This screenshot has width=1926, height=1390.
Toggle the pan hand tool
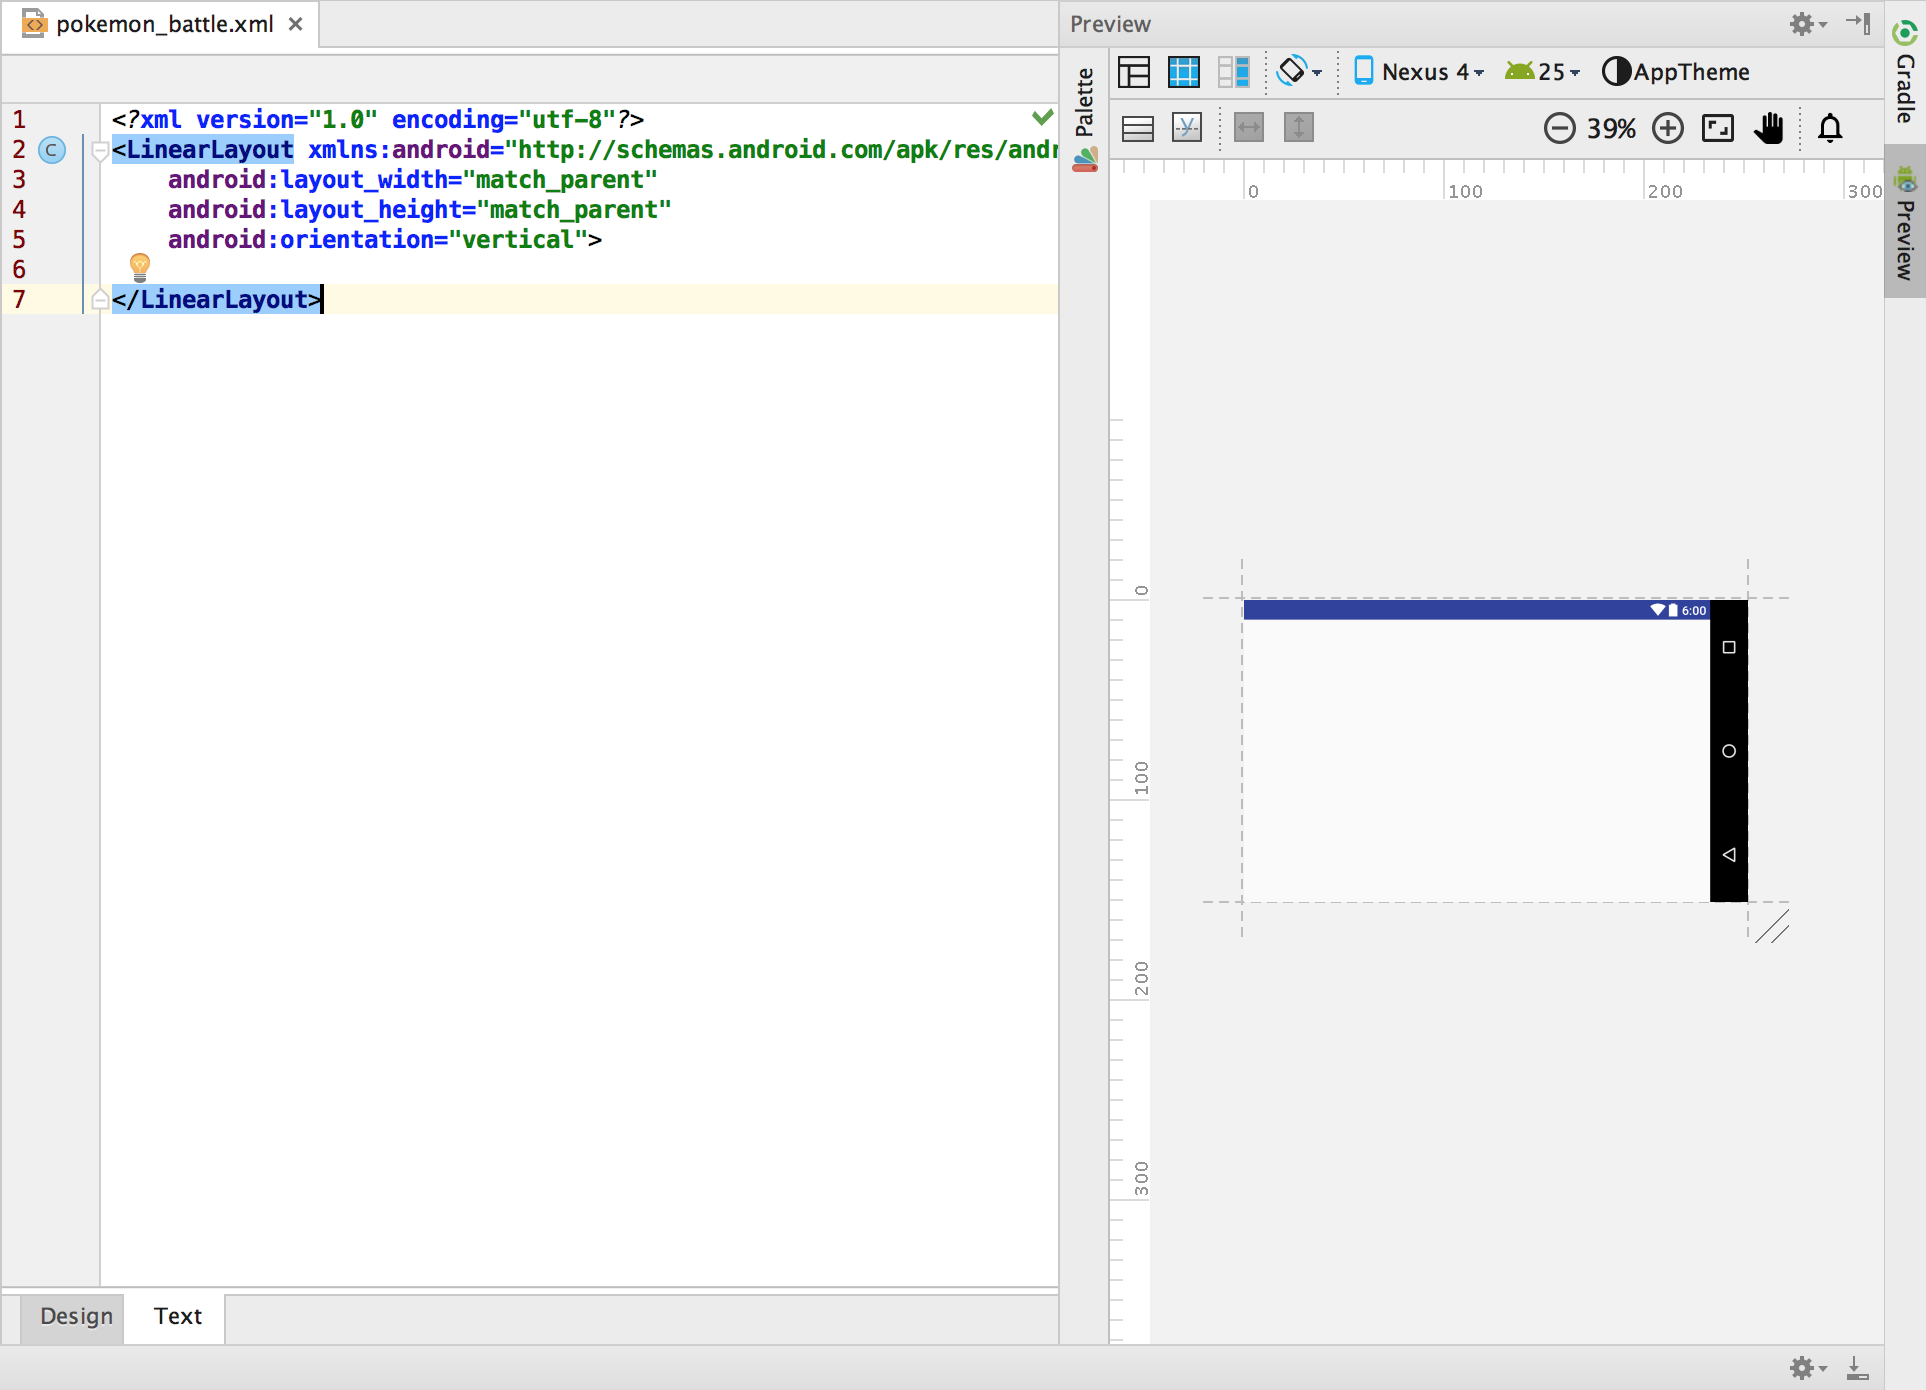(x=1768, y=128)
